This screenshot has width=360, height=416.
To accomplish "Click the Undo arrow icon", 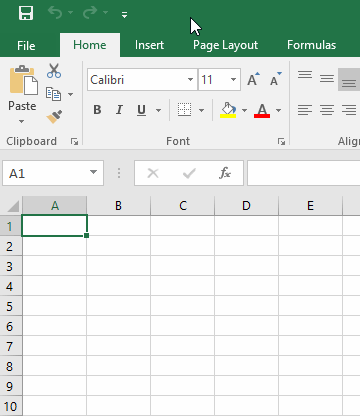I will (x=55, y=13).
